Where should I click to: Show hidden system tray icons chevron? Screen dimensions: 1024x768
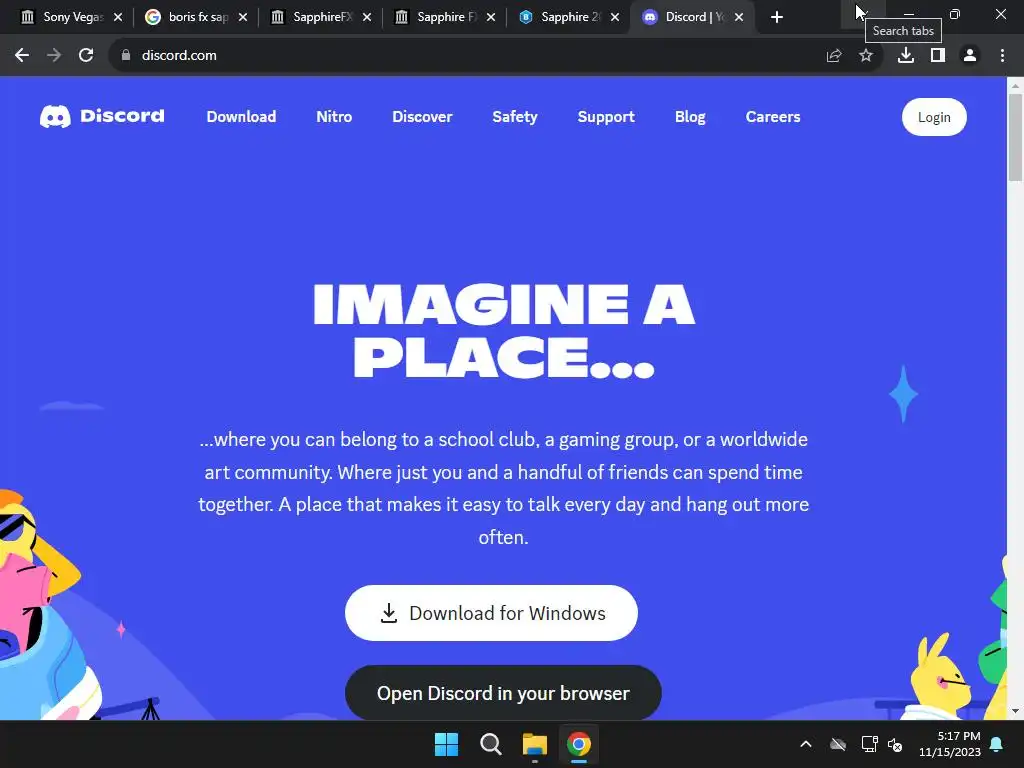[806, 744]
